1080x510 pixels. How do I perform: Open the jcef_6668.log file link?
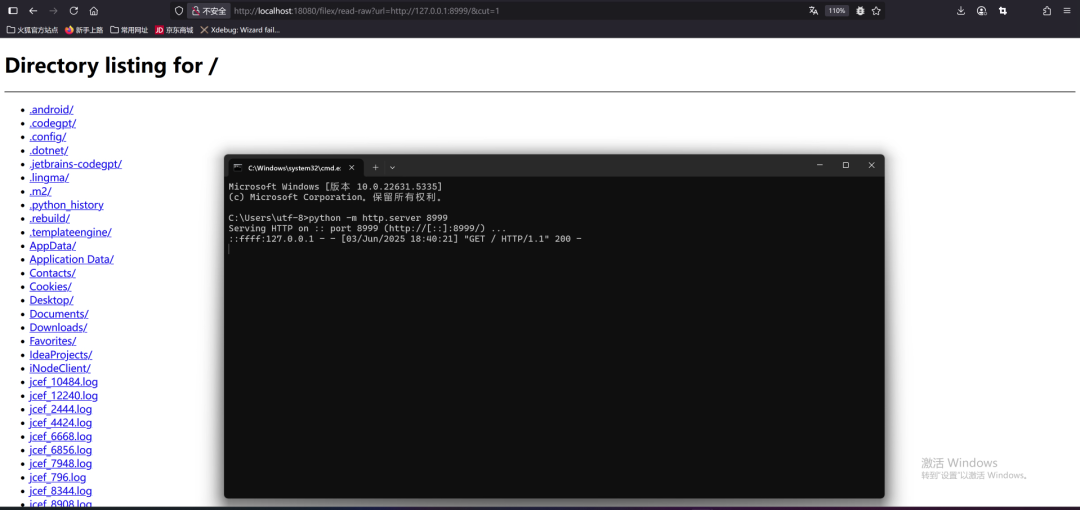[x=61, y=436]
